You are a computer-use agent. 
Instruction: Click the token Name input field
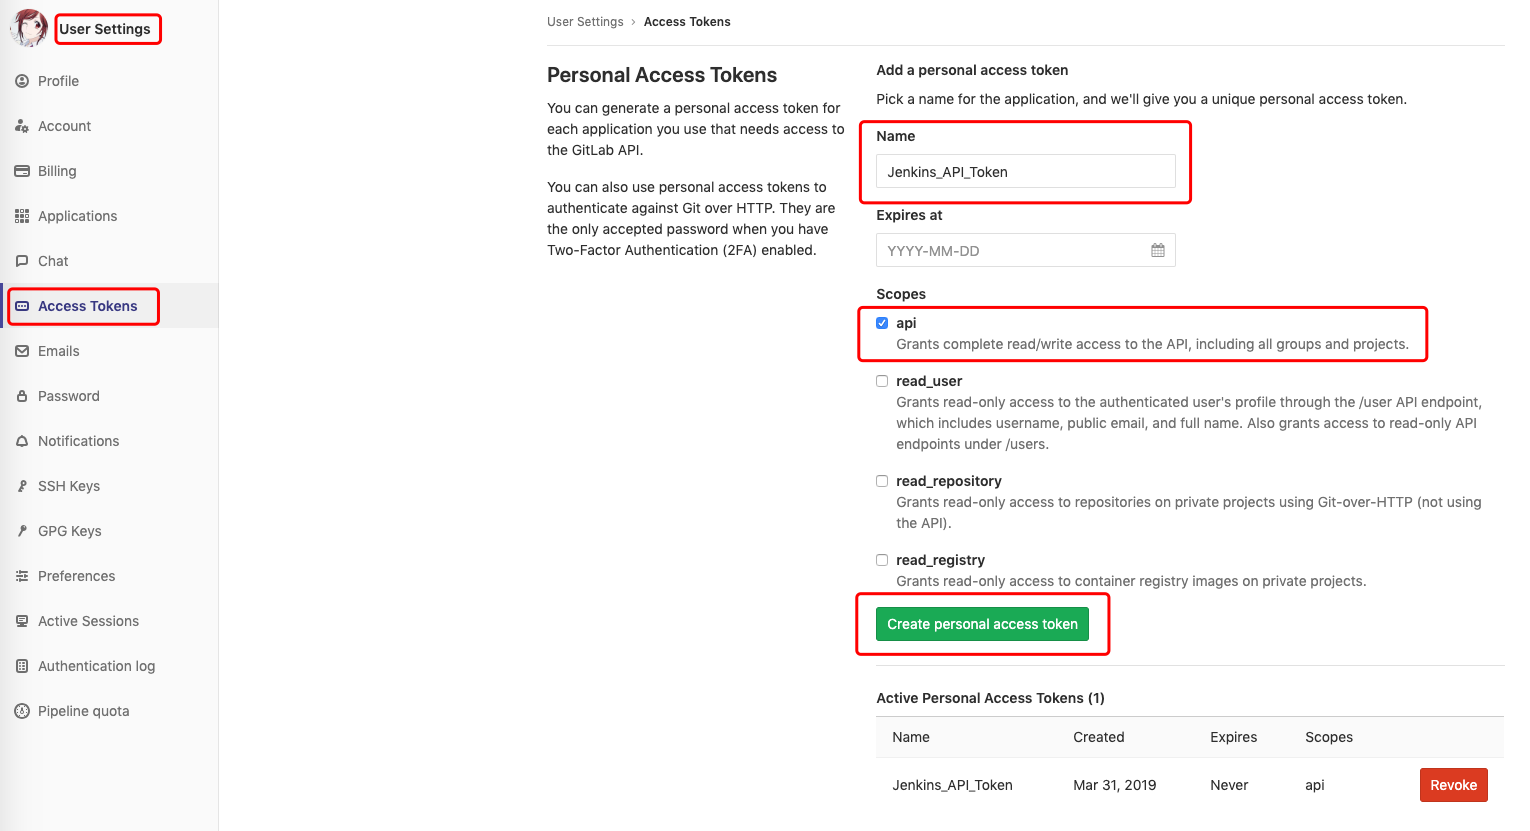tap(1025, 171)
